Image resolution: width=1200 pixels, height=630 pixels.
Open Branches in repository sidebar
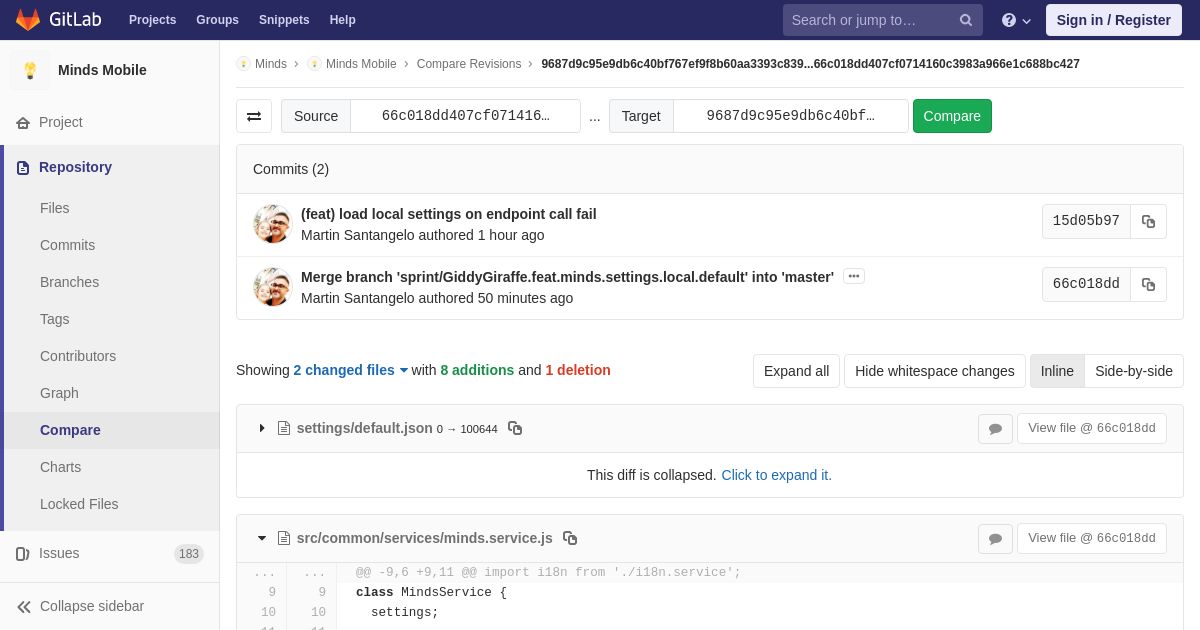(69, 282)
